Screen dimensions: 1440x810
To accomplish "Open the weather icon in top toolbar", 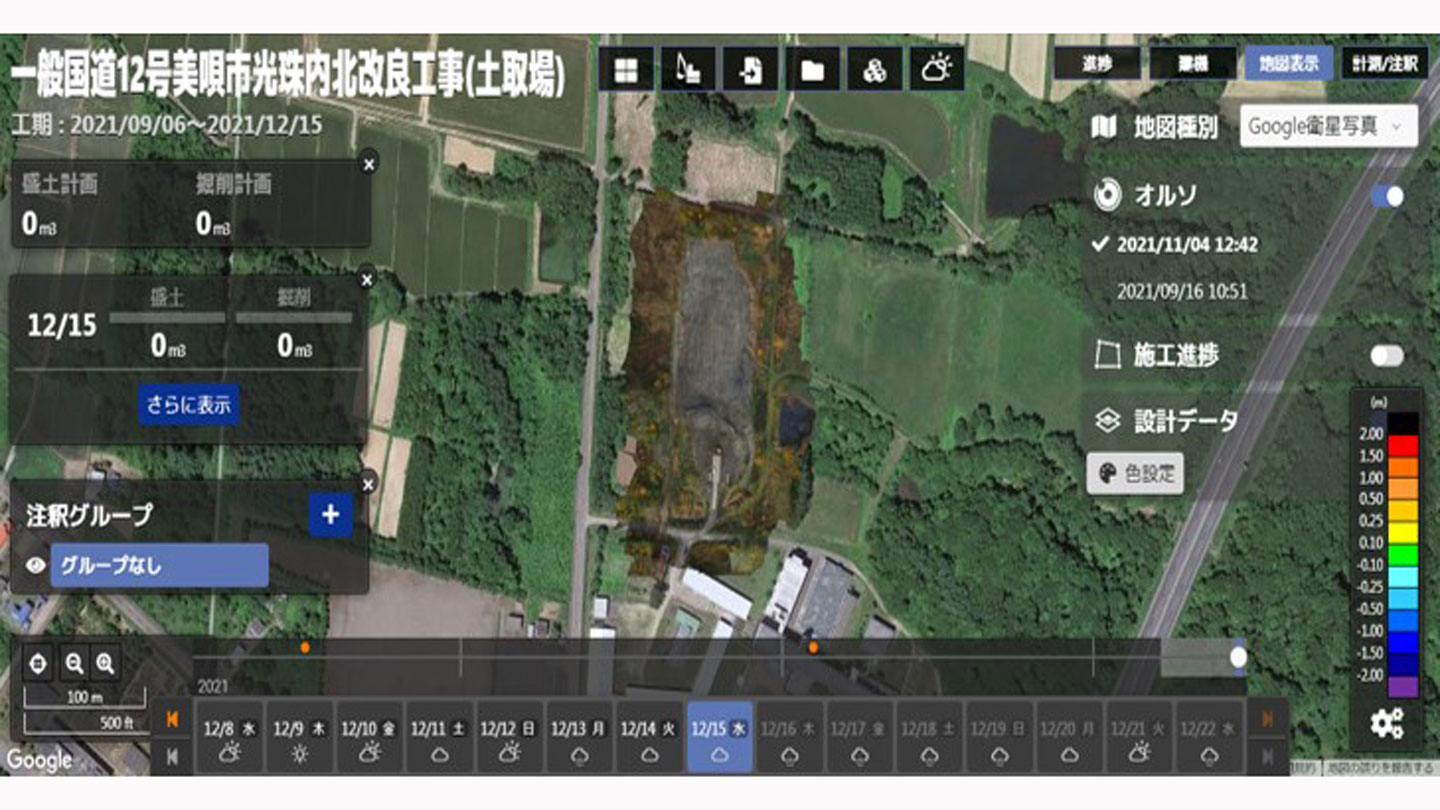I will (937, 70).
